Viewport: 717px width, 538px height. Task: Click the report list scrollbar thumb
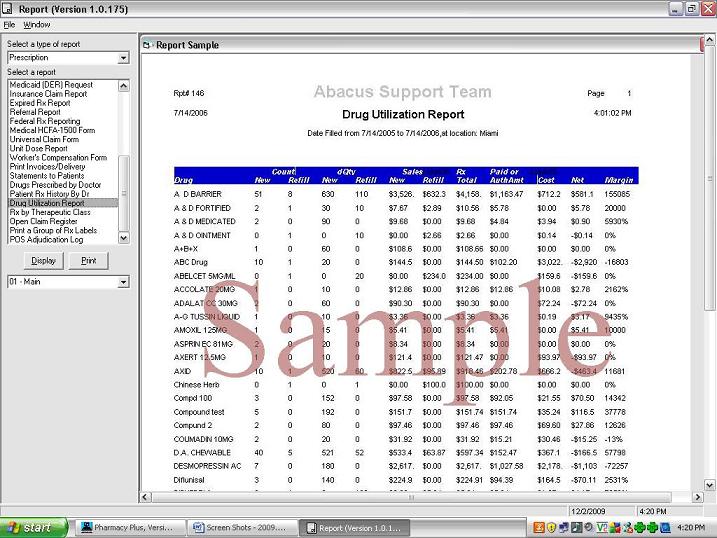[x=123, y=193]
